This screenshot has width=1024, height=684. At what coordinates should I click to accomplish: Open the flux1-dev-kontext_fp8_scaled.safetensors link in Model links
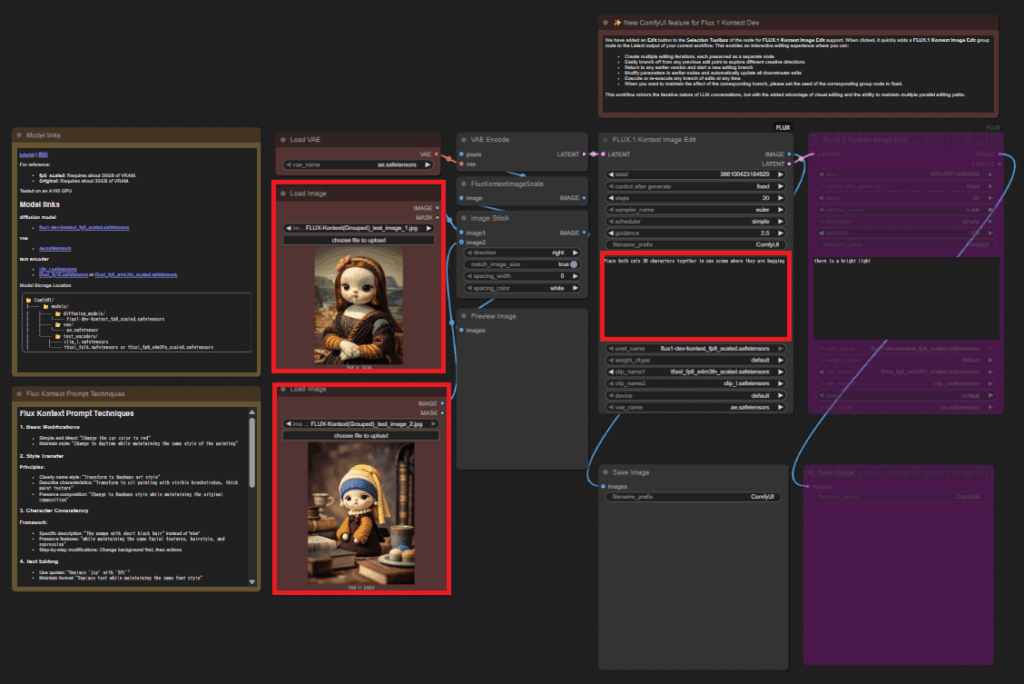(84, 227)
